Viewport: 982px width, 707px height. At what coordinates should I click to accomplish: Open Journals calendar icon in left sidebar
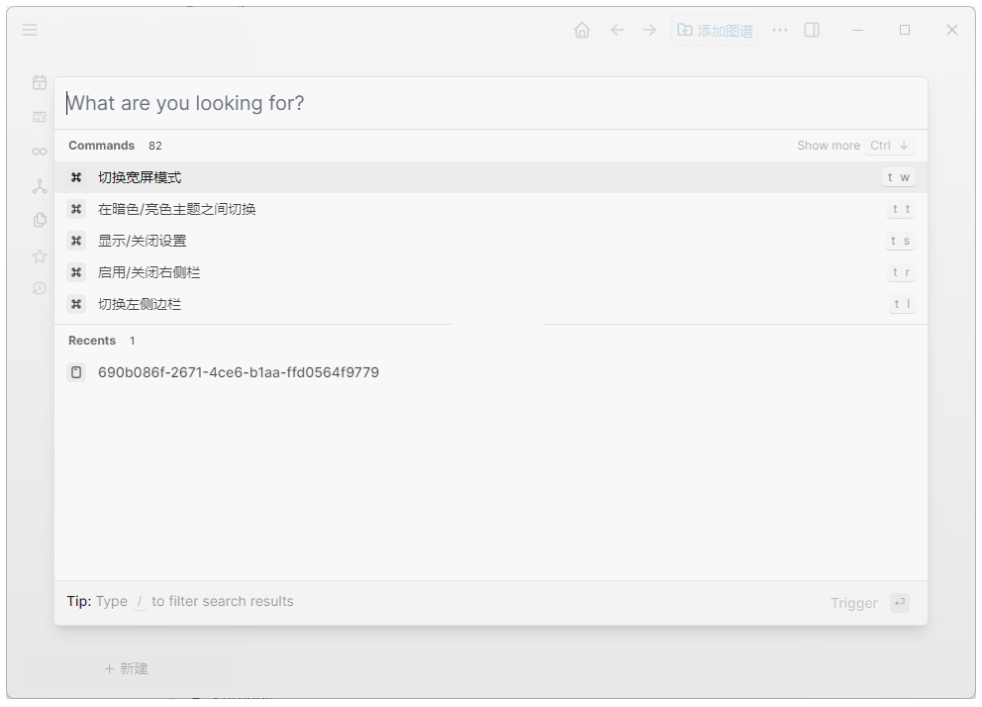[x=40, y=83]
